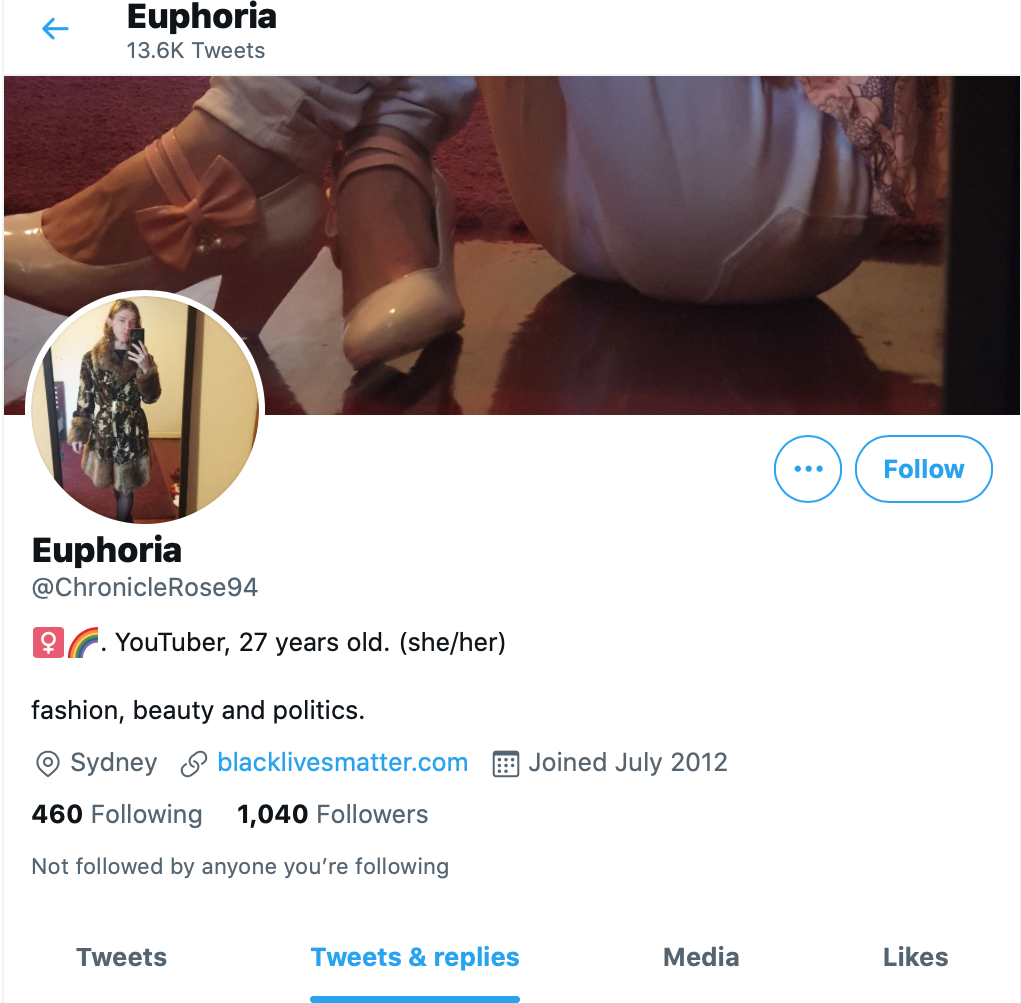Select the Tweets & replies tab

pos(415,957)
